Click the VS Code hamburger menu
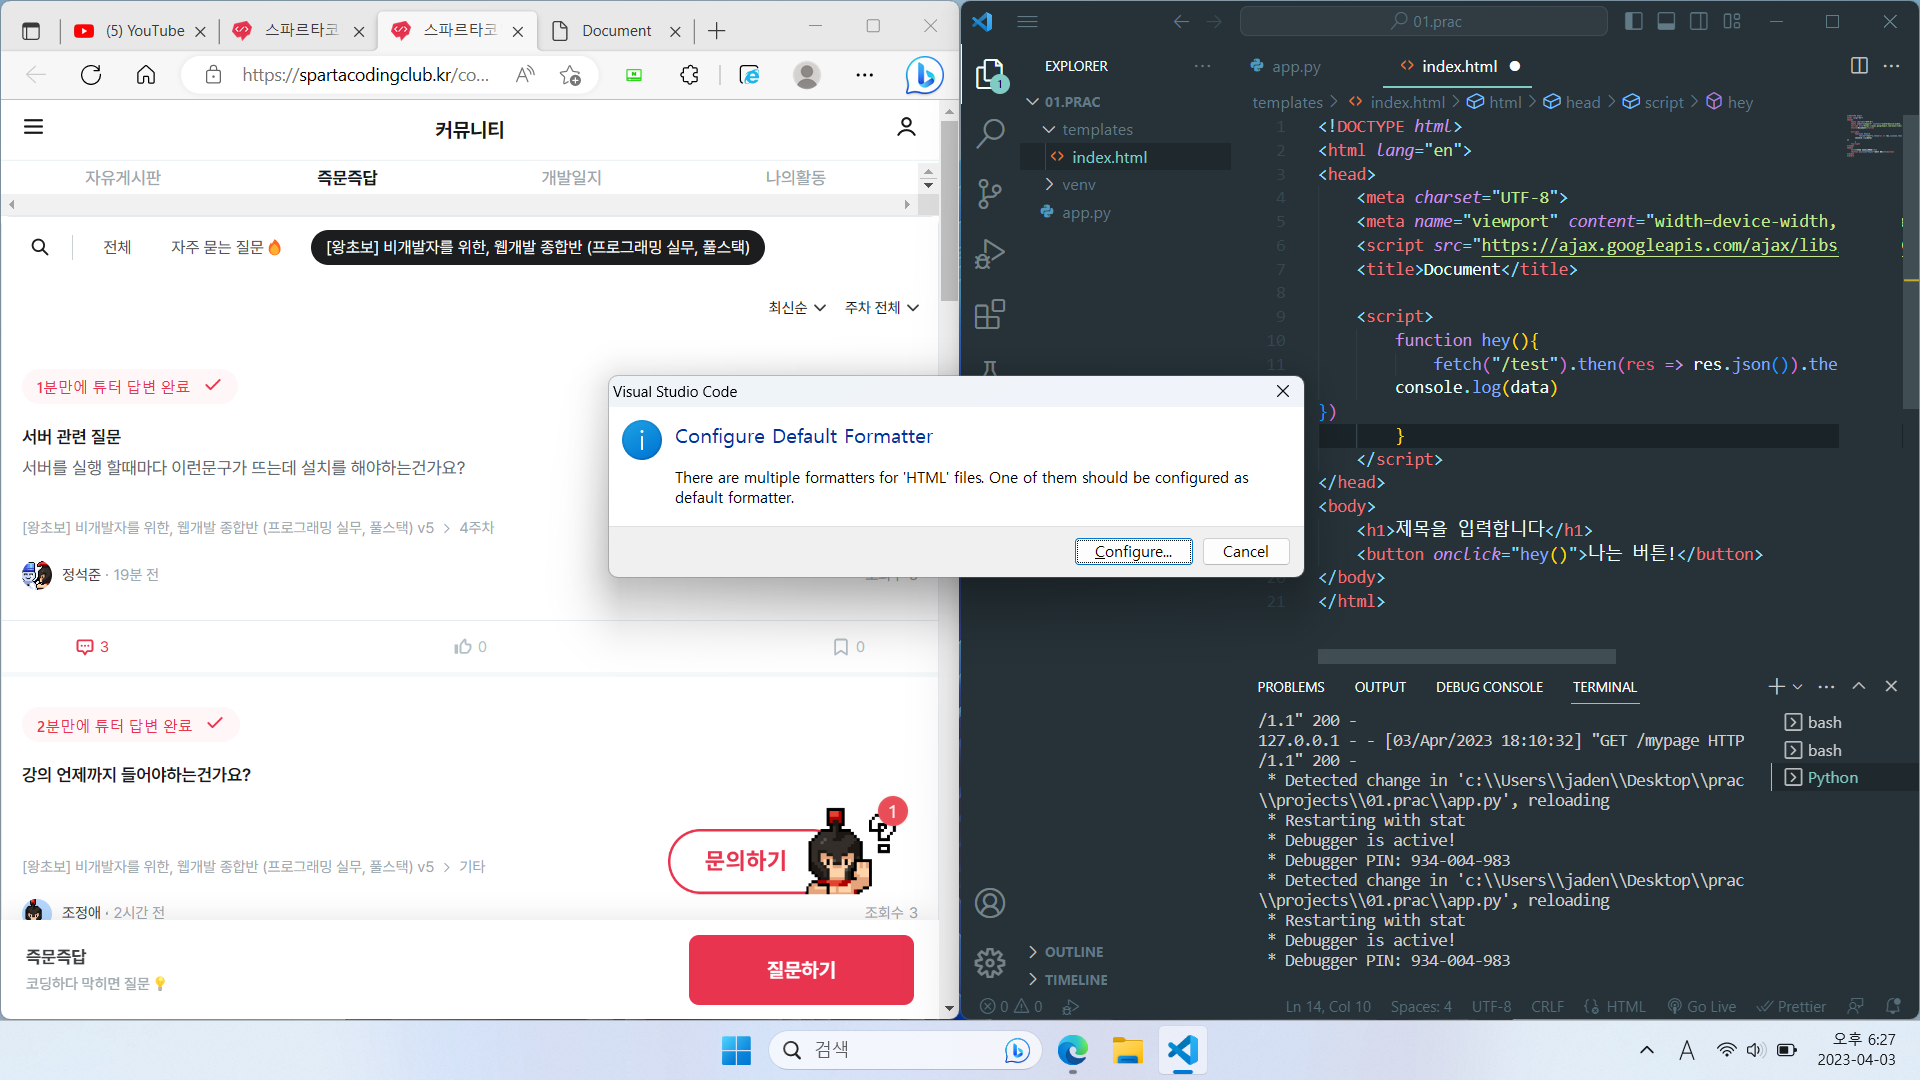Viewport: 1920px width, 1080px height. click(1027, 21)
